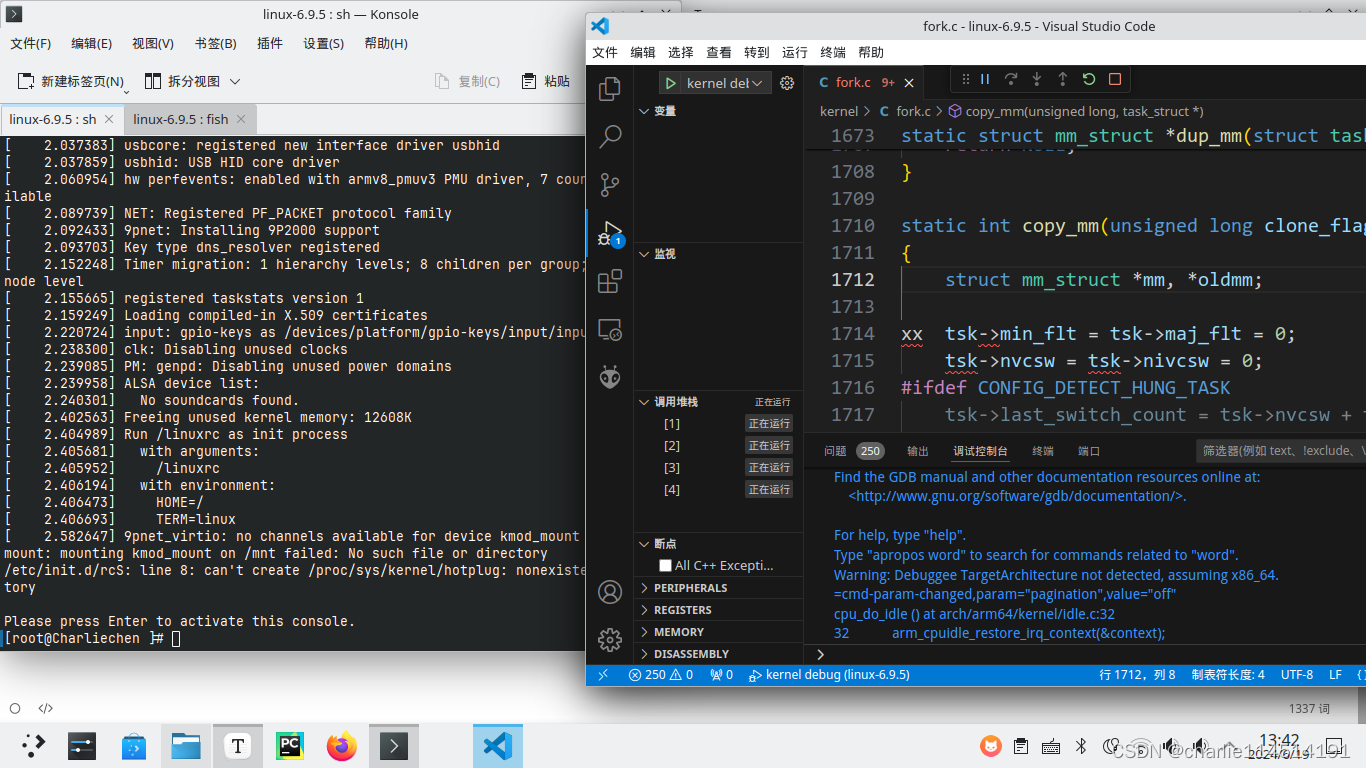The height and width of the screenshot is (768, 1366).
Task: Select the Run and Debug icon
Action: [610, 232]
